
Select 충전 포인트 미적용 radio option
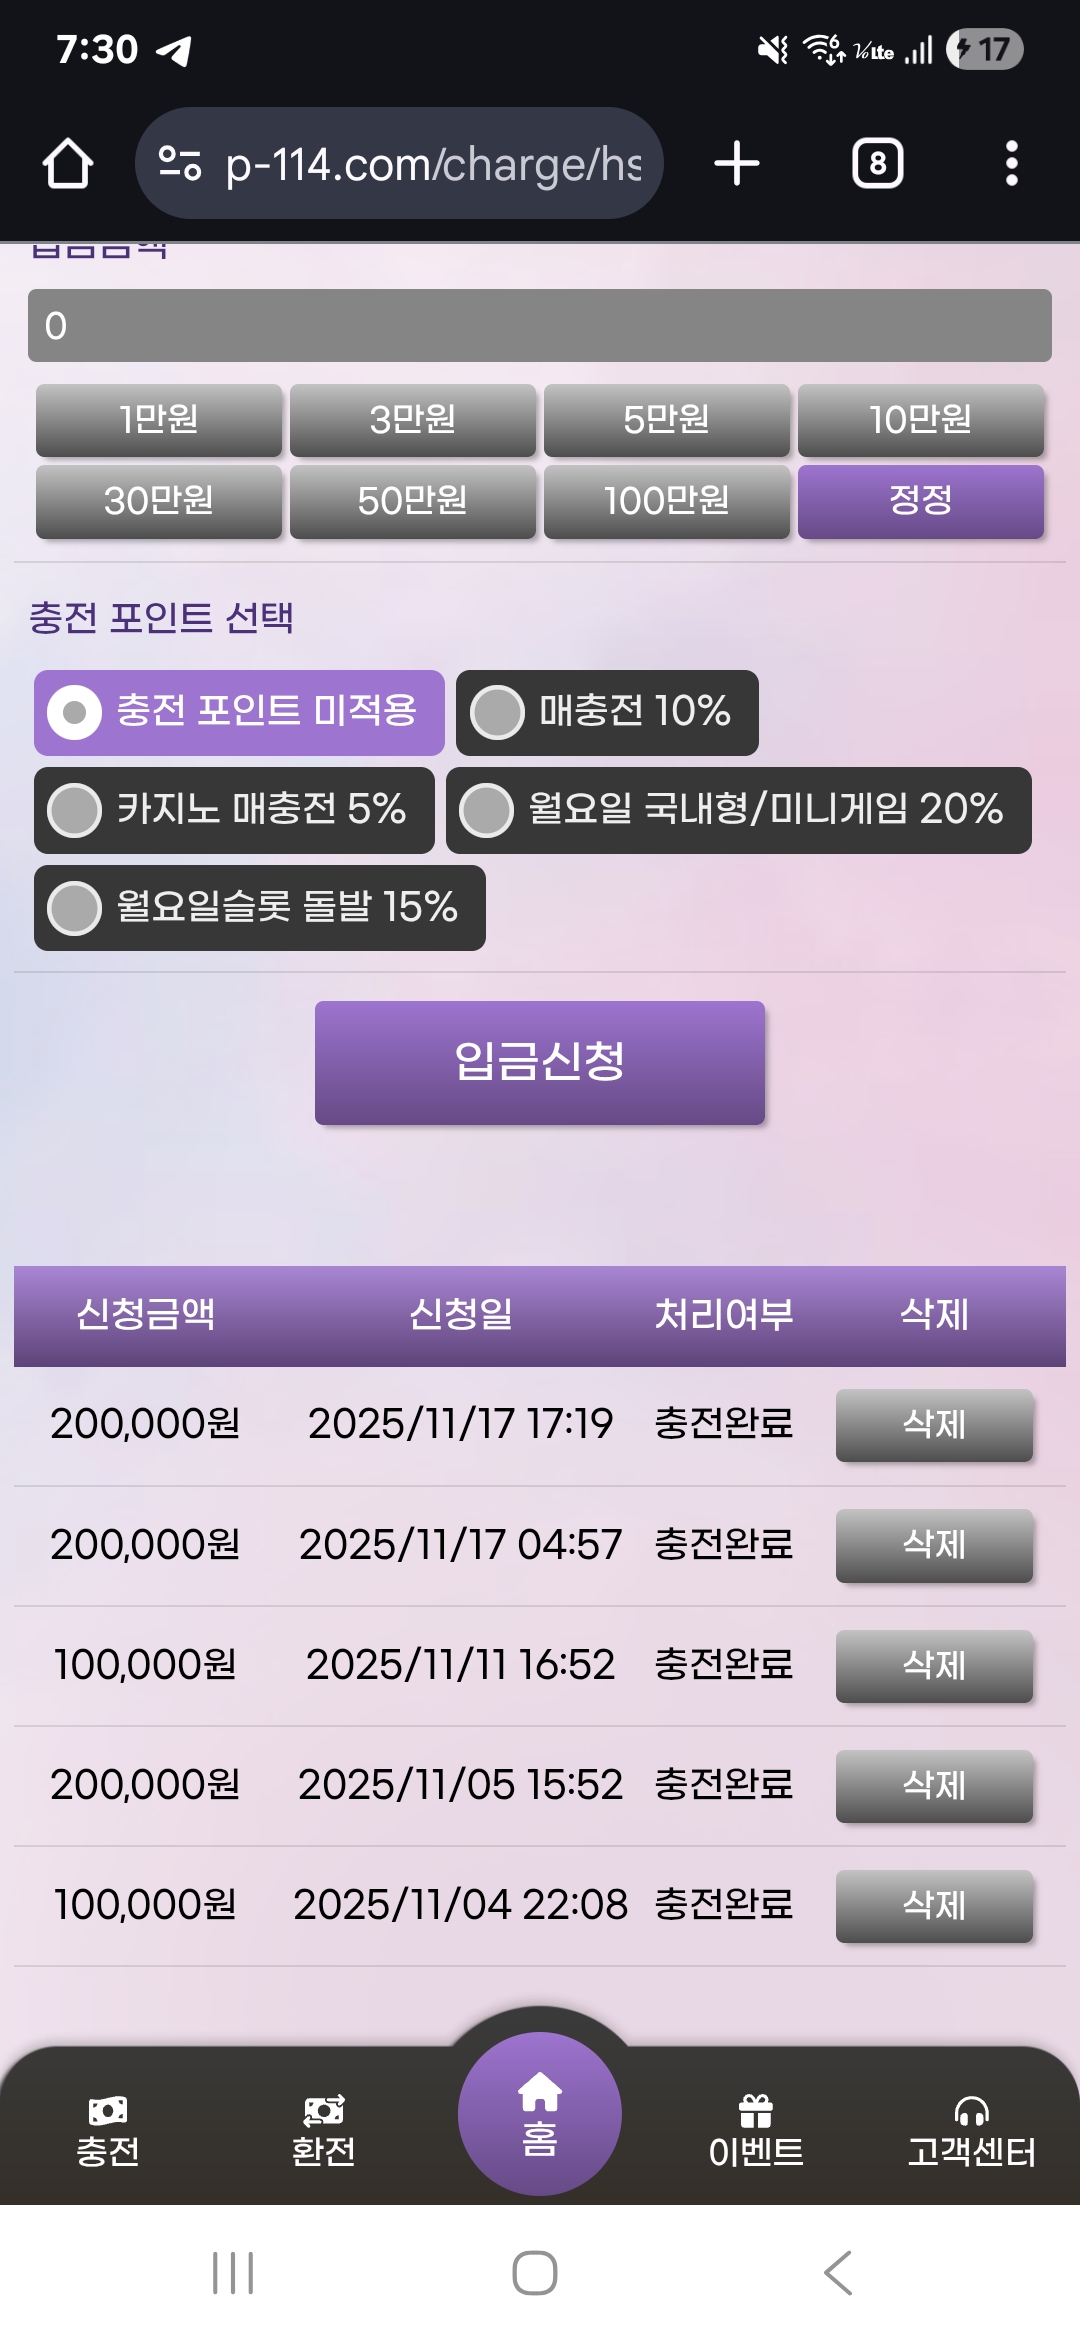point(75,713)
